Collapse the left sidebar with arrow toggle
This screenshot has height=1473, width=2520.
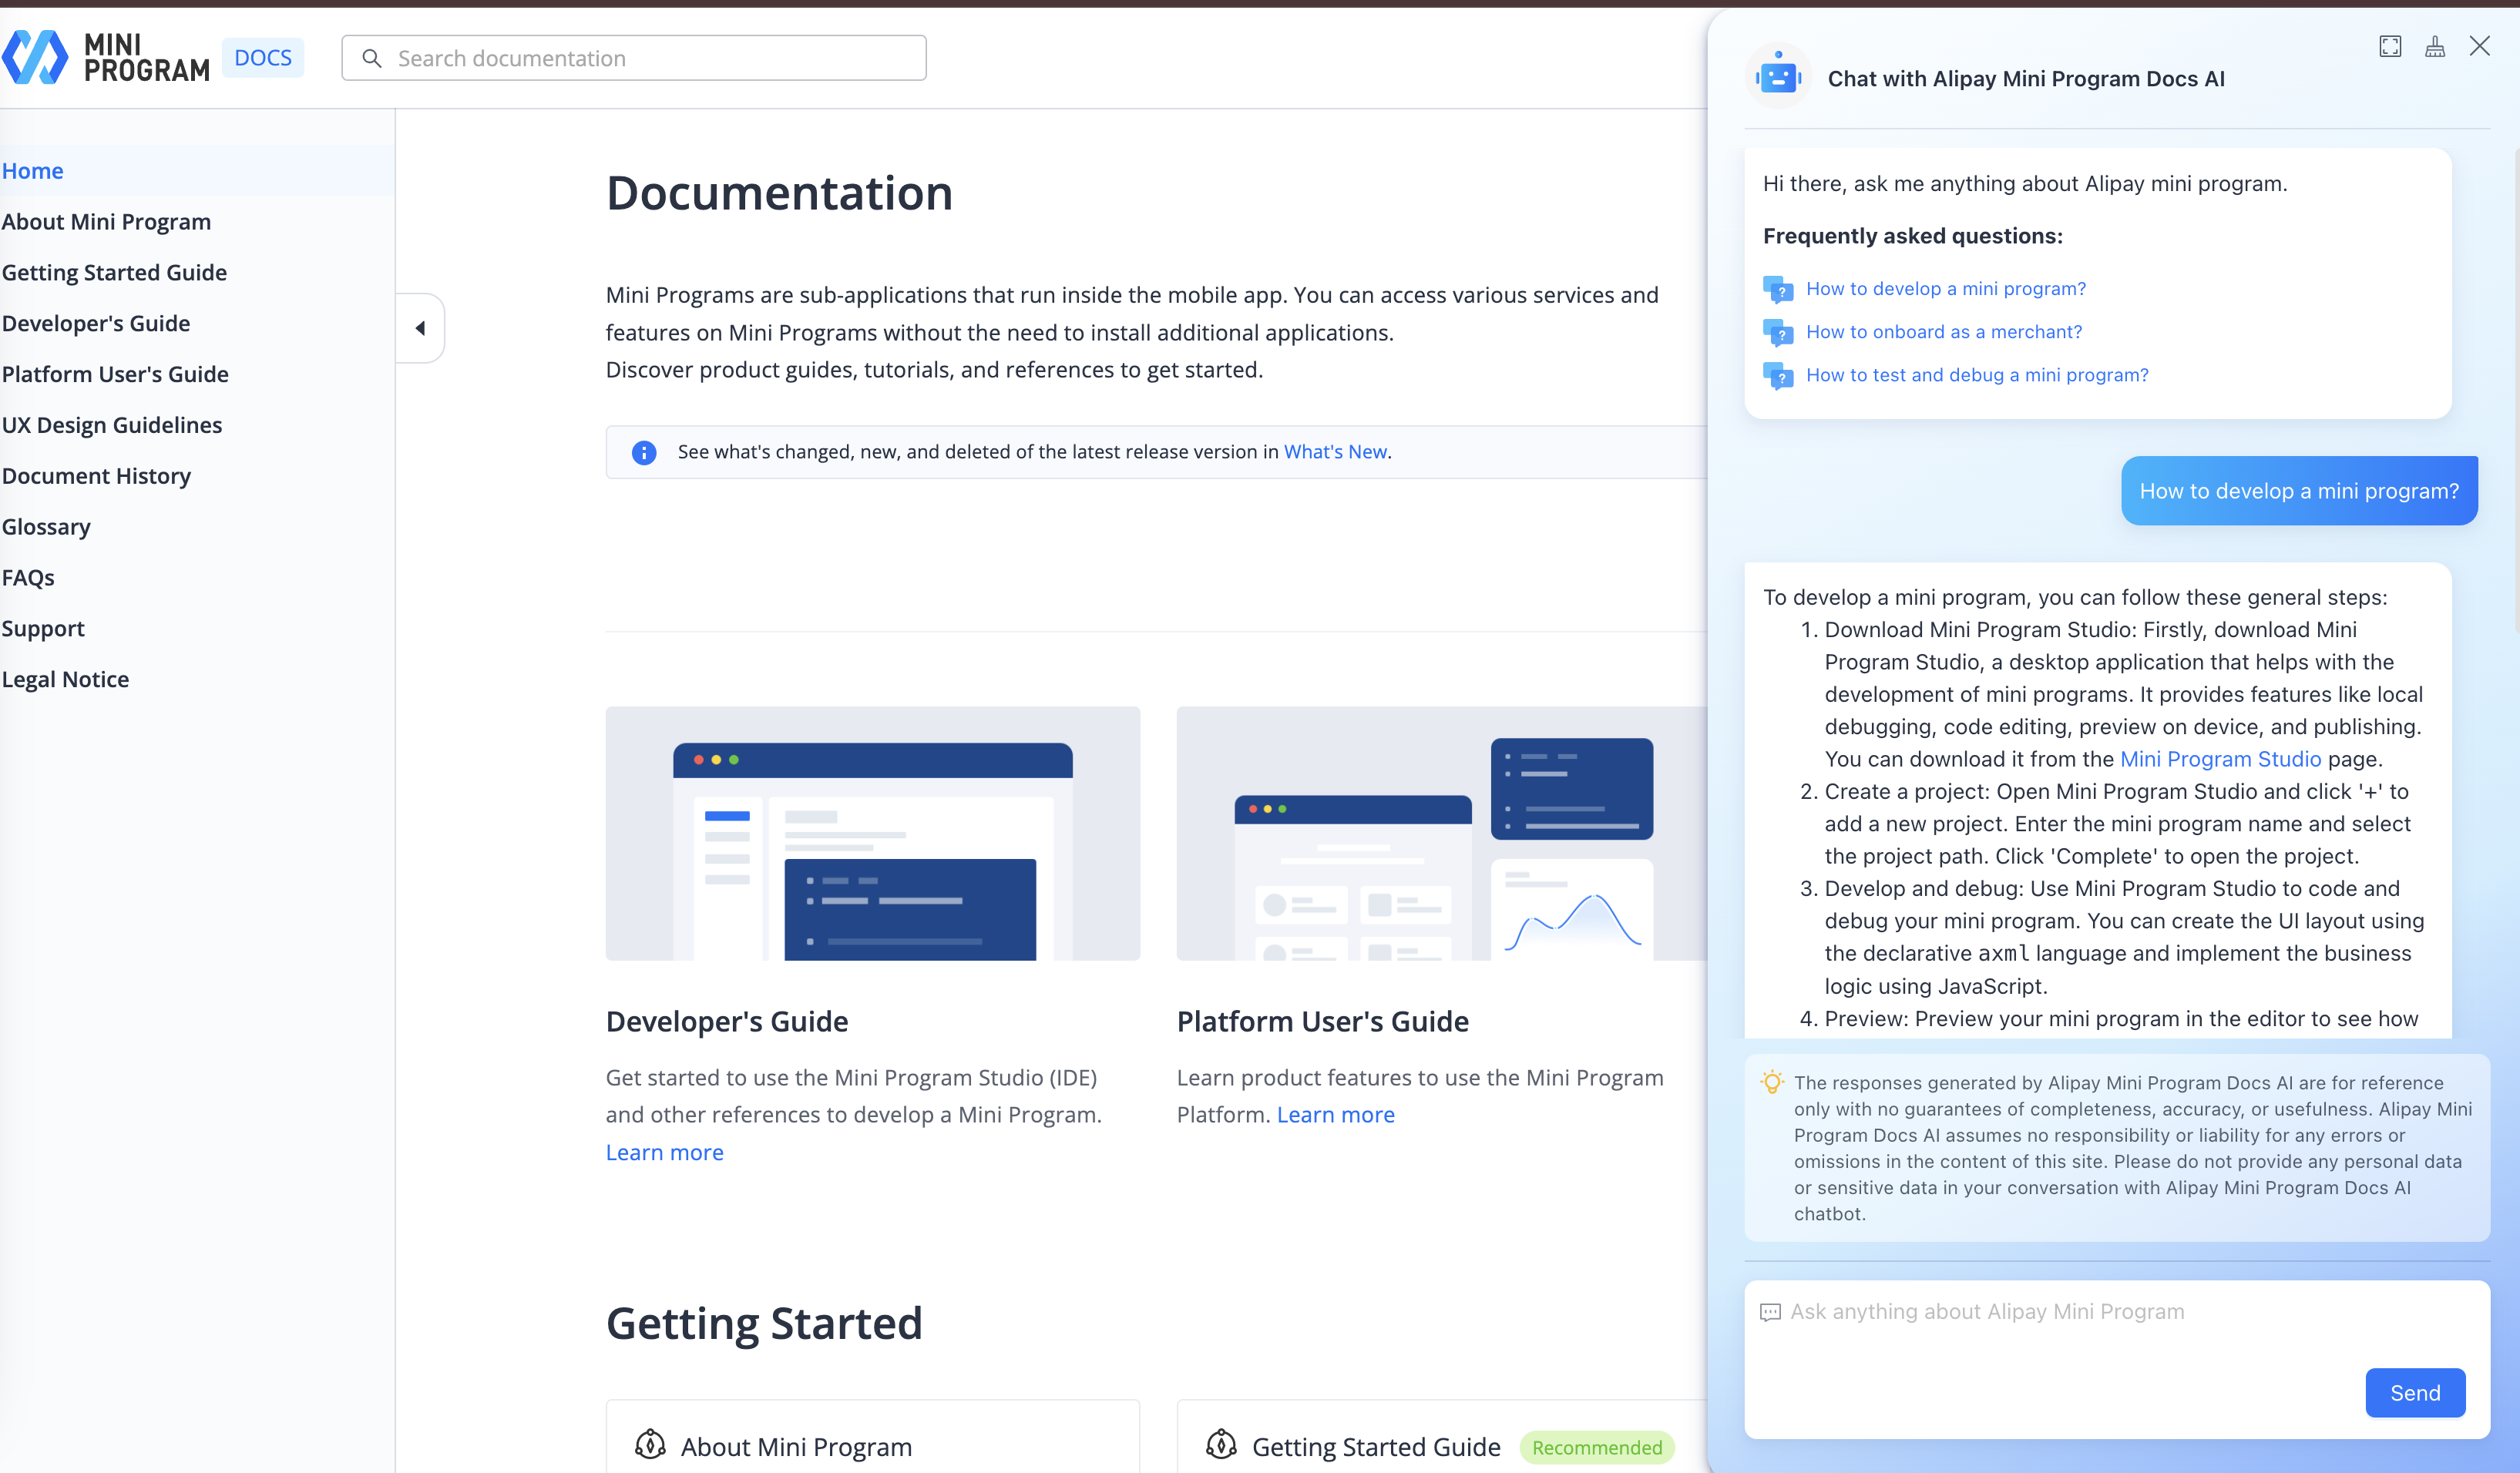[420, 328]
